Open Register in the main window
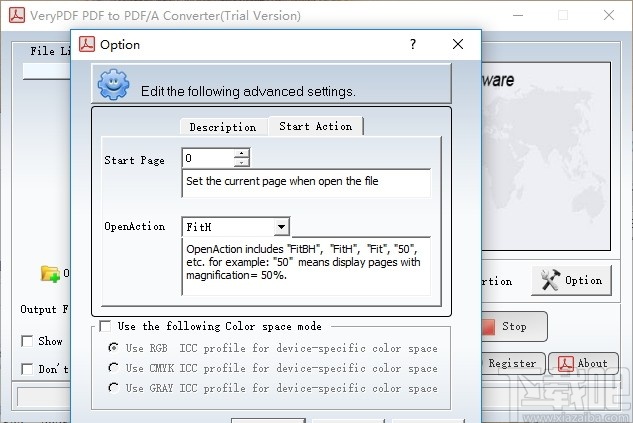633x423 pixels. (x=513, y=363)
